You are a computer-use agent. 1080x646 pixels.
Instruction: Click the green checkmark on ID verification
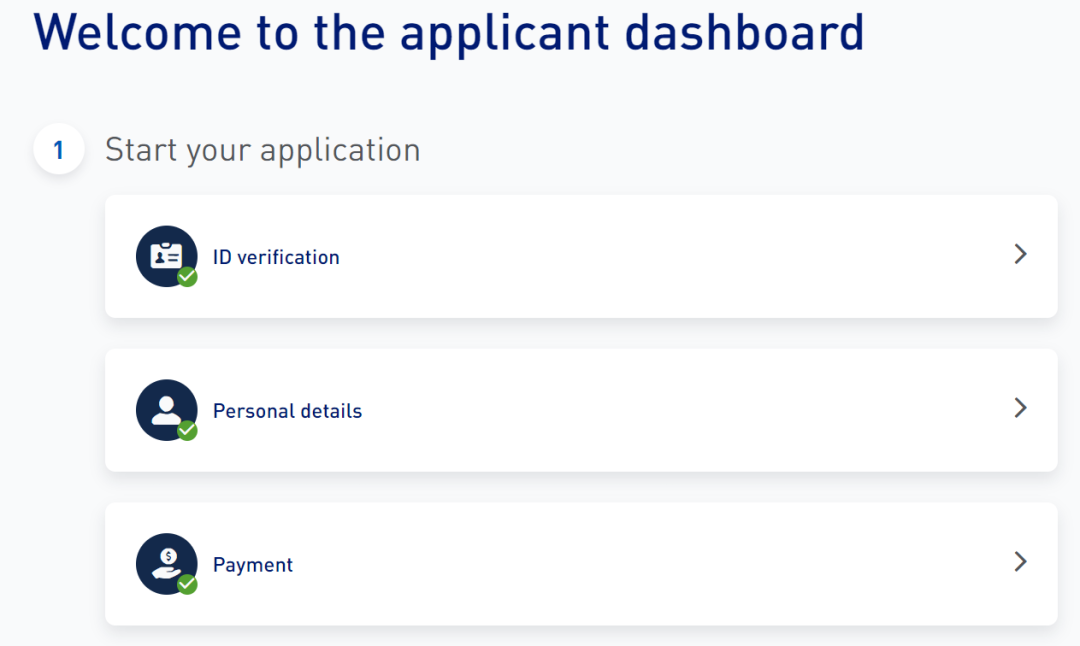tap(187, 277)
